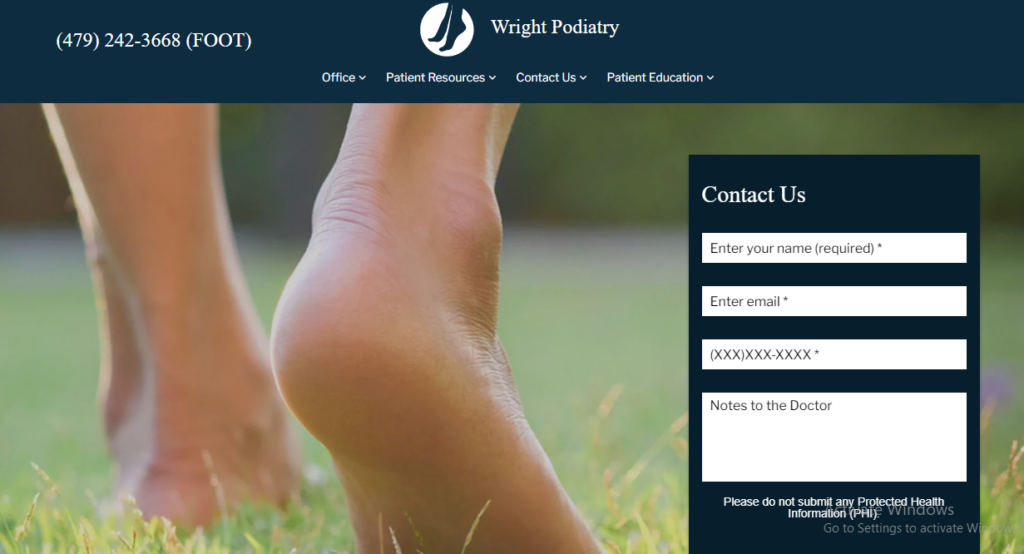This screenshot has height=554, width=1024.
Task: Select the (XXX)XXX-XXXX phone number field
Action: click(834, 354)
